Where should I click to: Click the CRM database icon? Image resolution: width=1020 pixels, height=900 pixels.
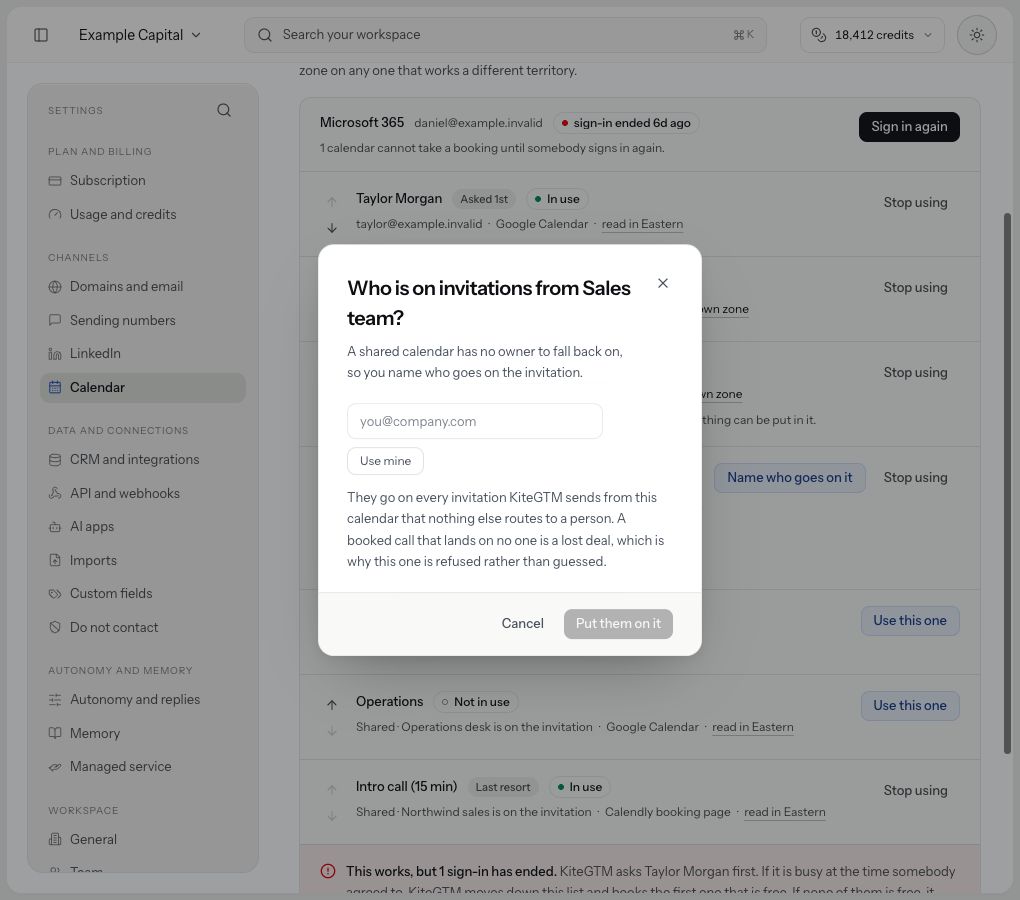[x=55, y=460]
